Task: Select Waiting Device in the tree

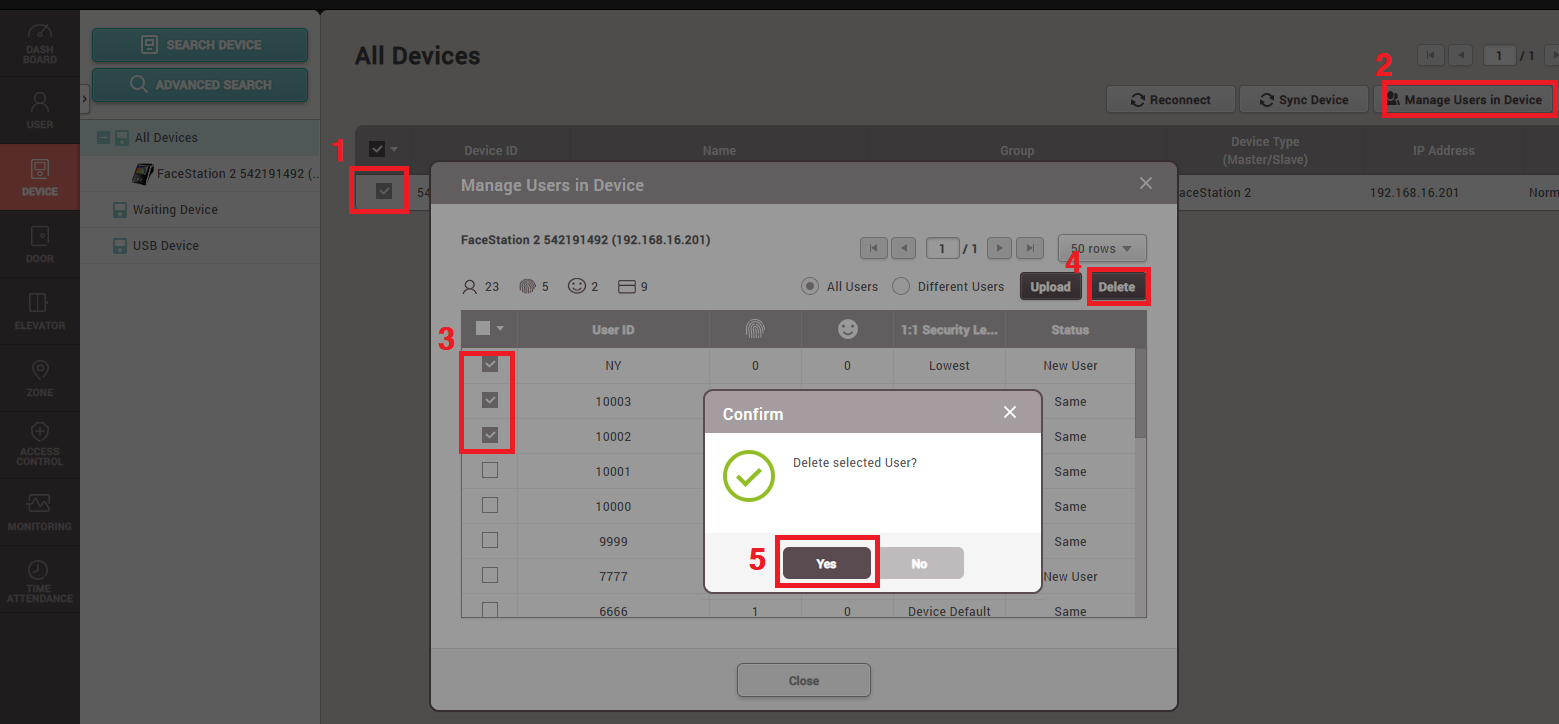Action: click(175, 210)
